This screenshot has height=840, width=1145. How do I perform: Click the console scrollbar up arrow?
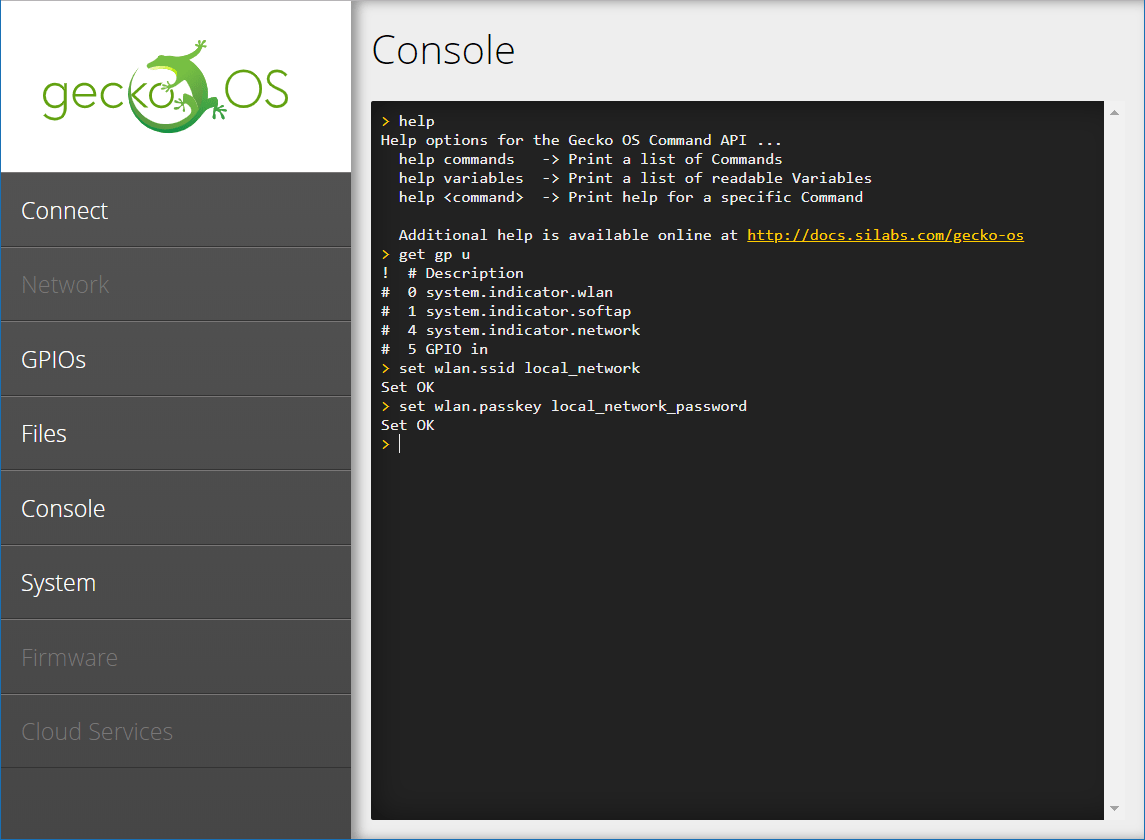[1114, 112]
